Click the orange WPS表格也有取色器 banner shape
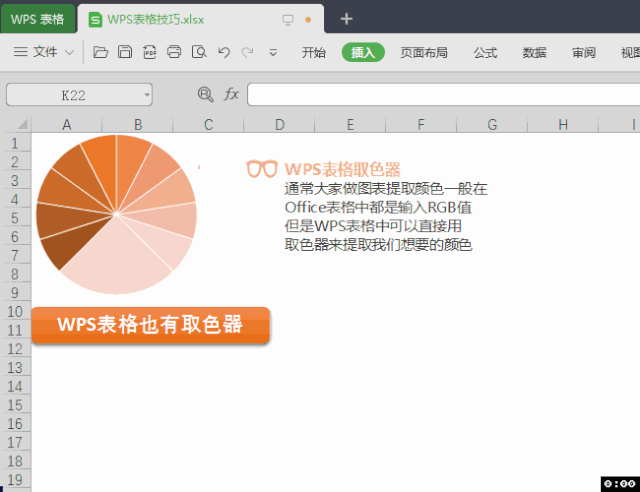 coord(150,325)
